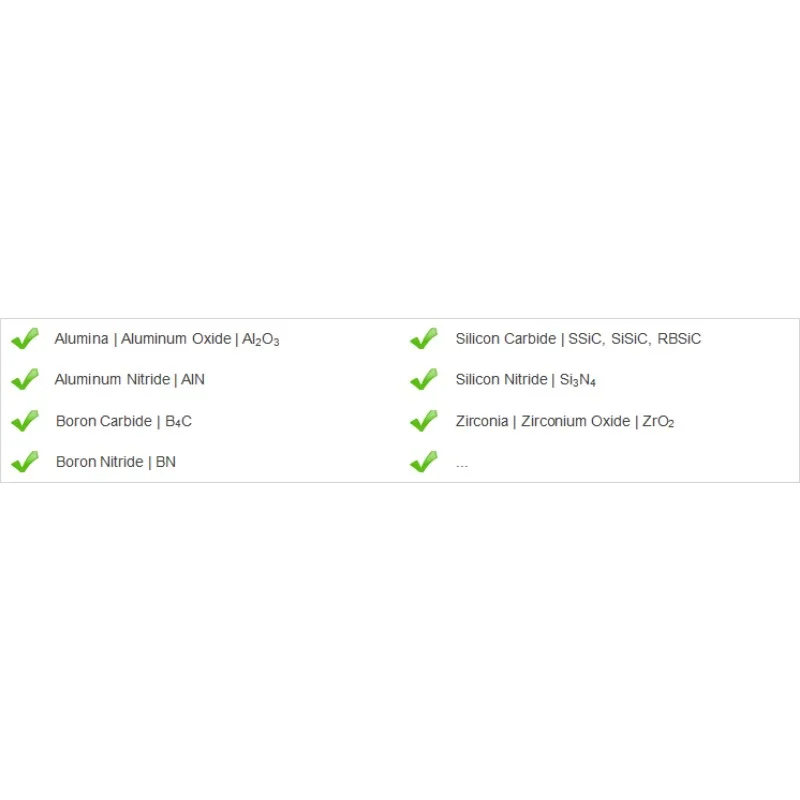800x800 pixels.
Task: Select the Silicon Nitride | Si3N4 text
Action: point(526,380)
